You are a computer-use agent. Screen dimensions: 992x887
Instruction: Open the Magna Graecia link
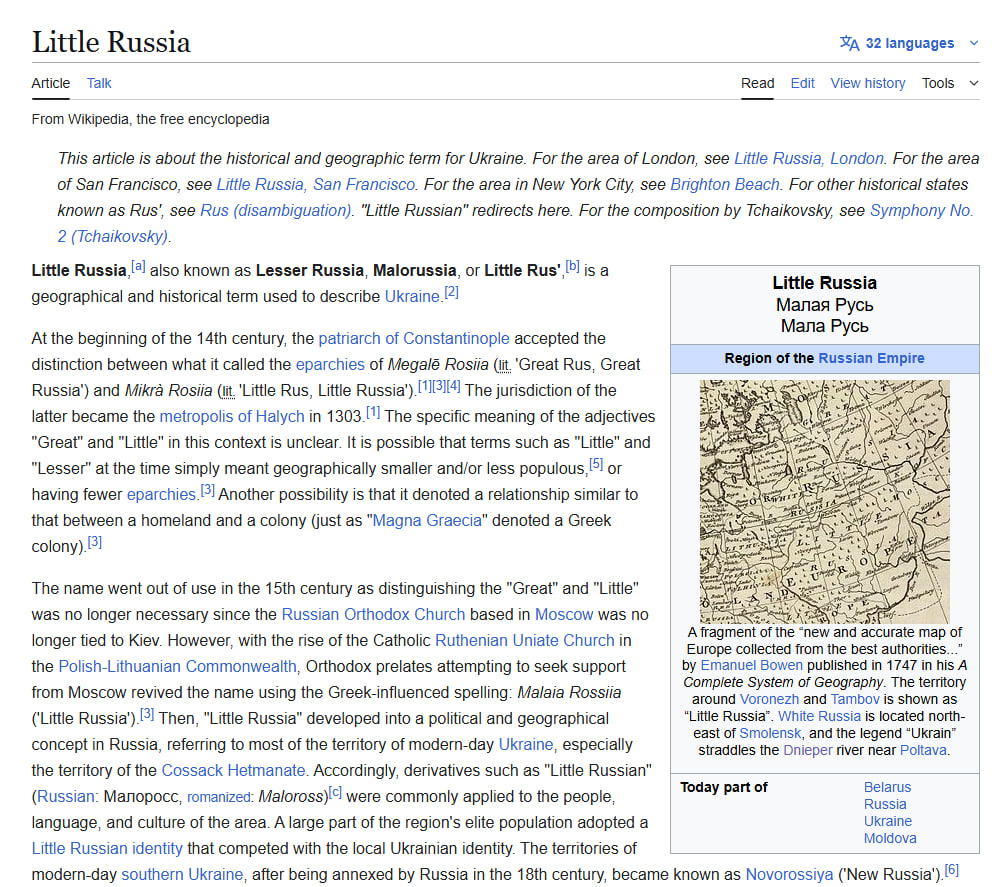click(427, 520)
